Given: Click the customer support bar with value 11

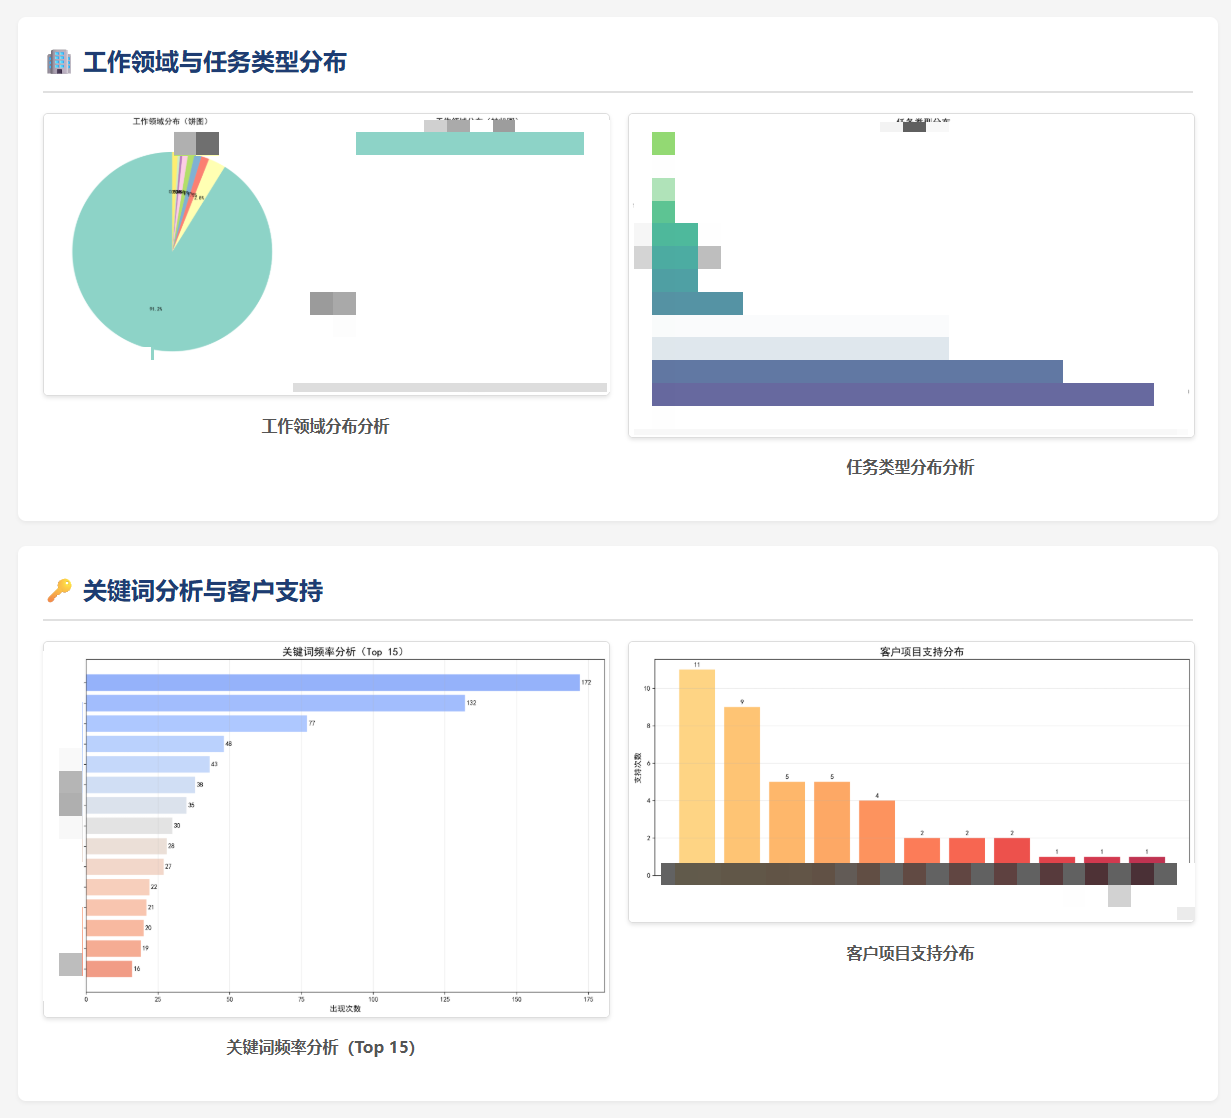Looking at the screenshot, I should point(697,772).
